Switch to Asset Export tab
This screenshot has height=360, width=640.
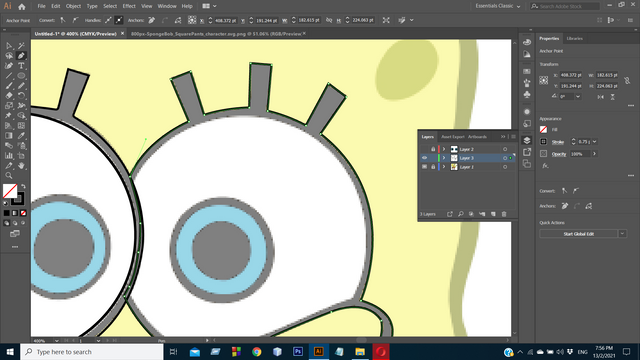click(x=453, y=137)
